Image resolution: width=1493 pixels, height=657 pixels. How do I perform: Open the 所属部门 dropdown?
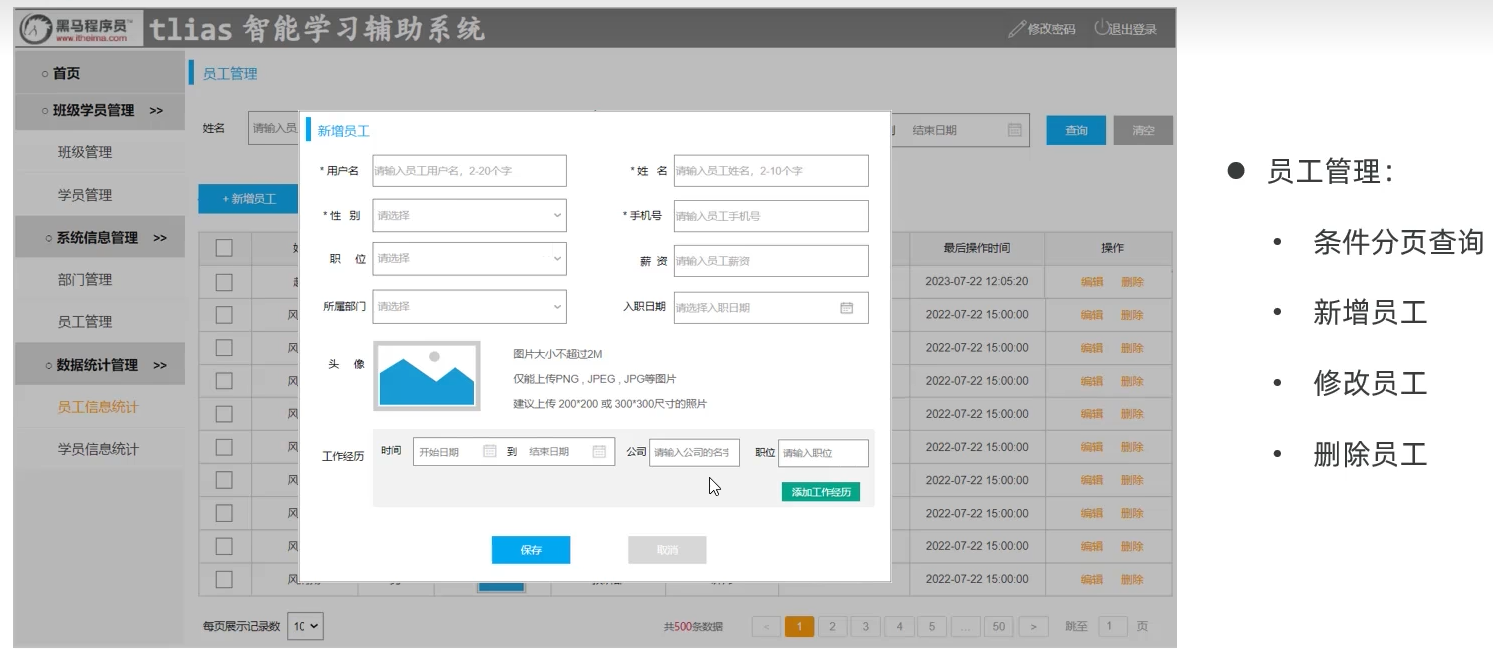click(469, 307)
